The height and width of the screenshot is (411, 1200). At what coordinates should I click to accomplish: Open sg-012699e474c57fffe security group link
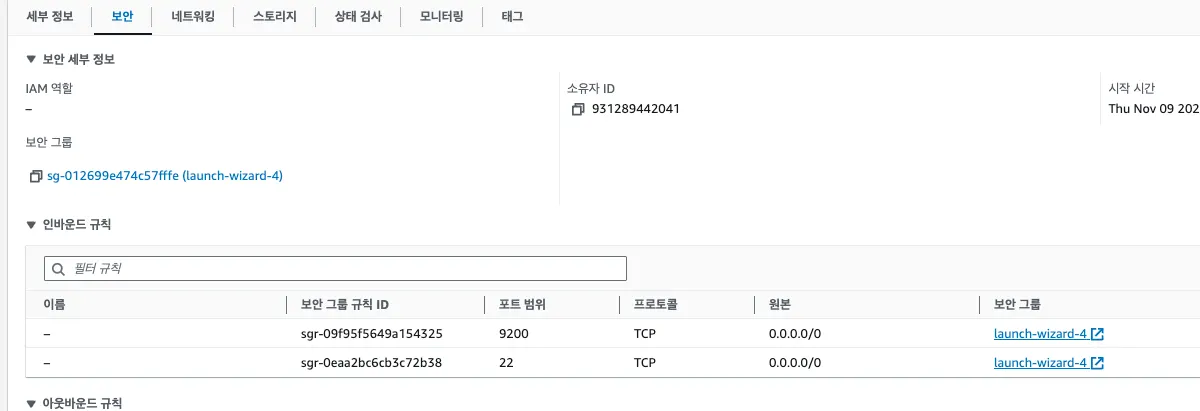coord(164,176)
